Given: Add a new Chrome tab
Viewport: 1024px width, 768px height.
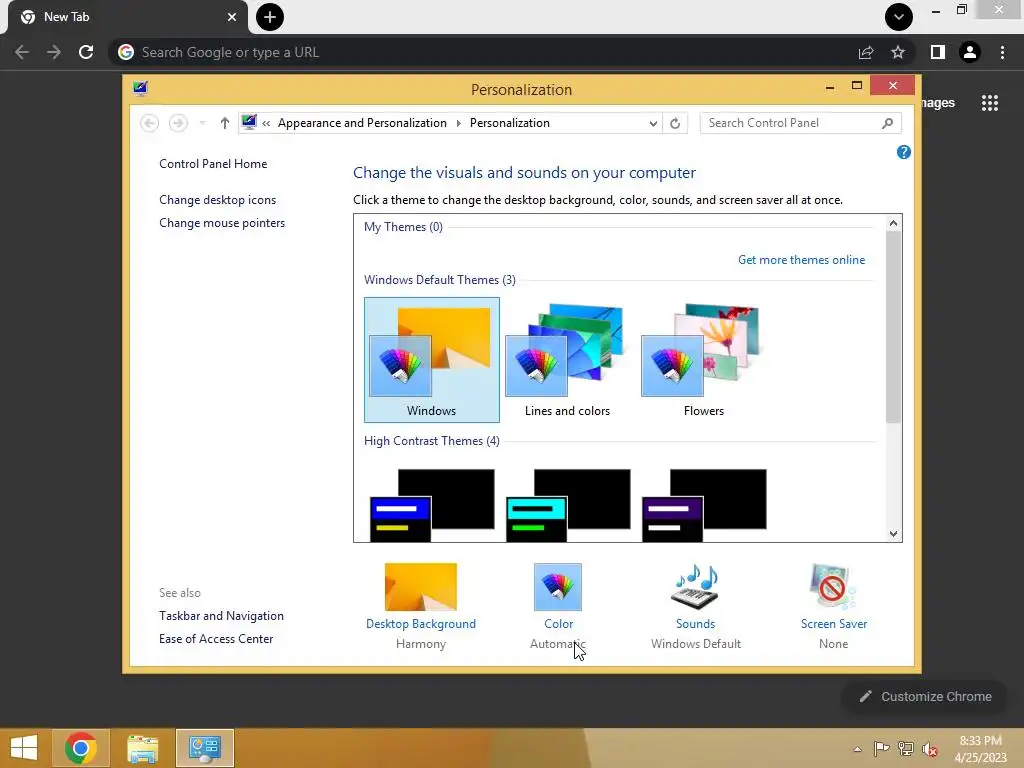Looking at the screenshot, I should pos(270,17).
